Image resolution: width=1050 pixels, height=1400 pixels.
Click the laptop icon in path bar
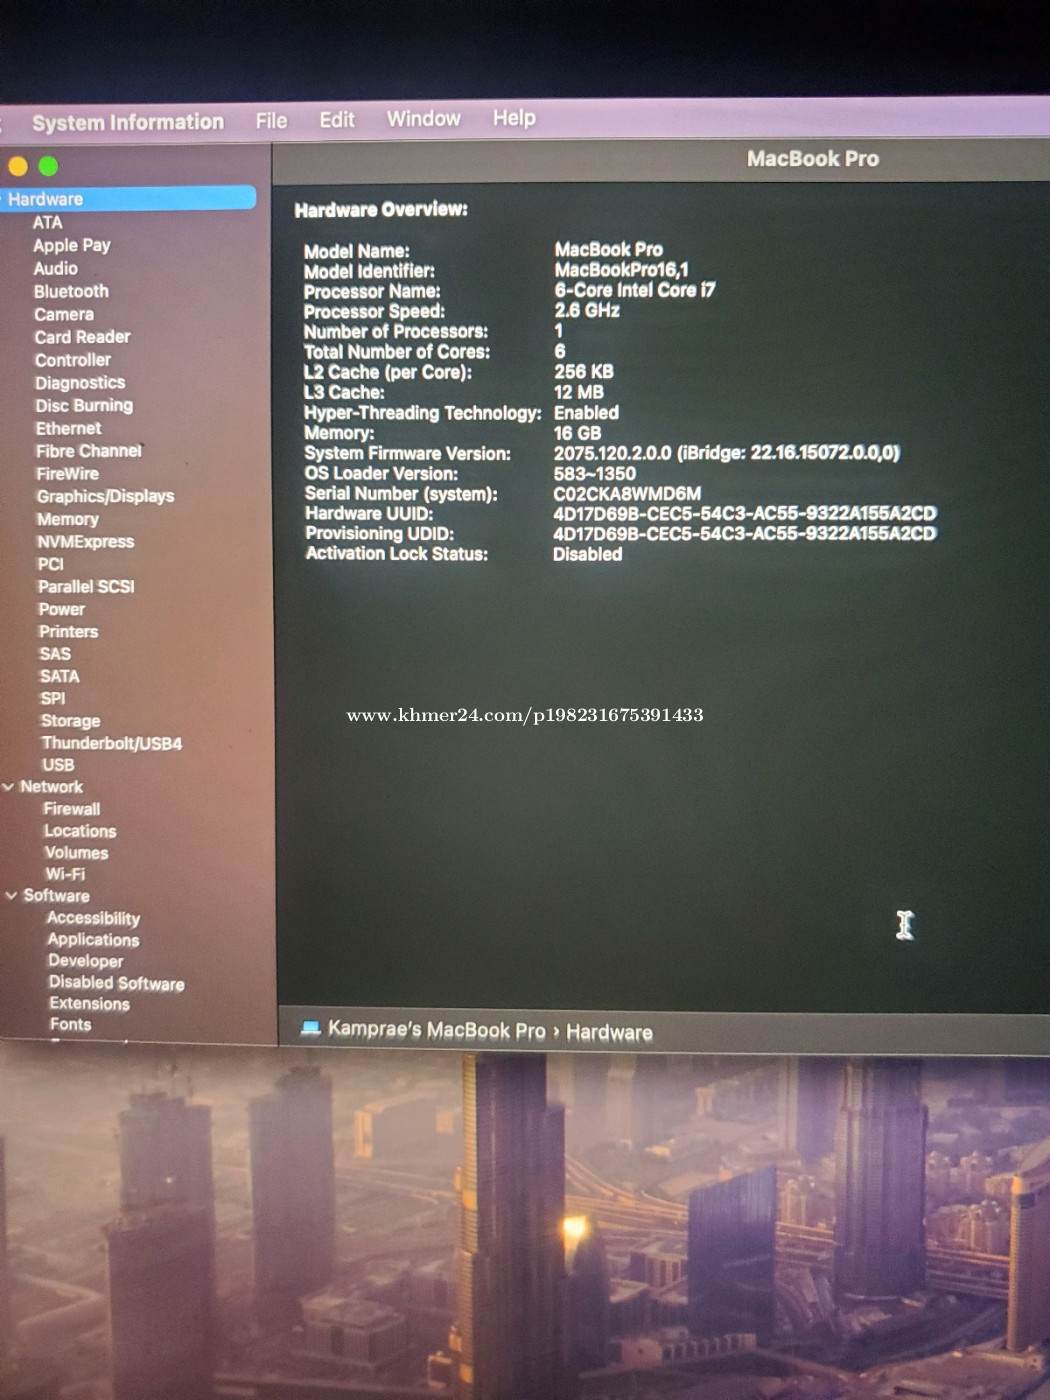click(x=311, y=1028)
